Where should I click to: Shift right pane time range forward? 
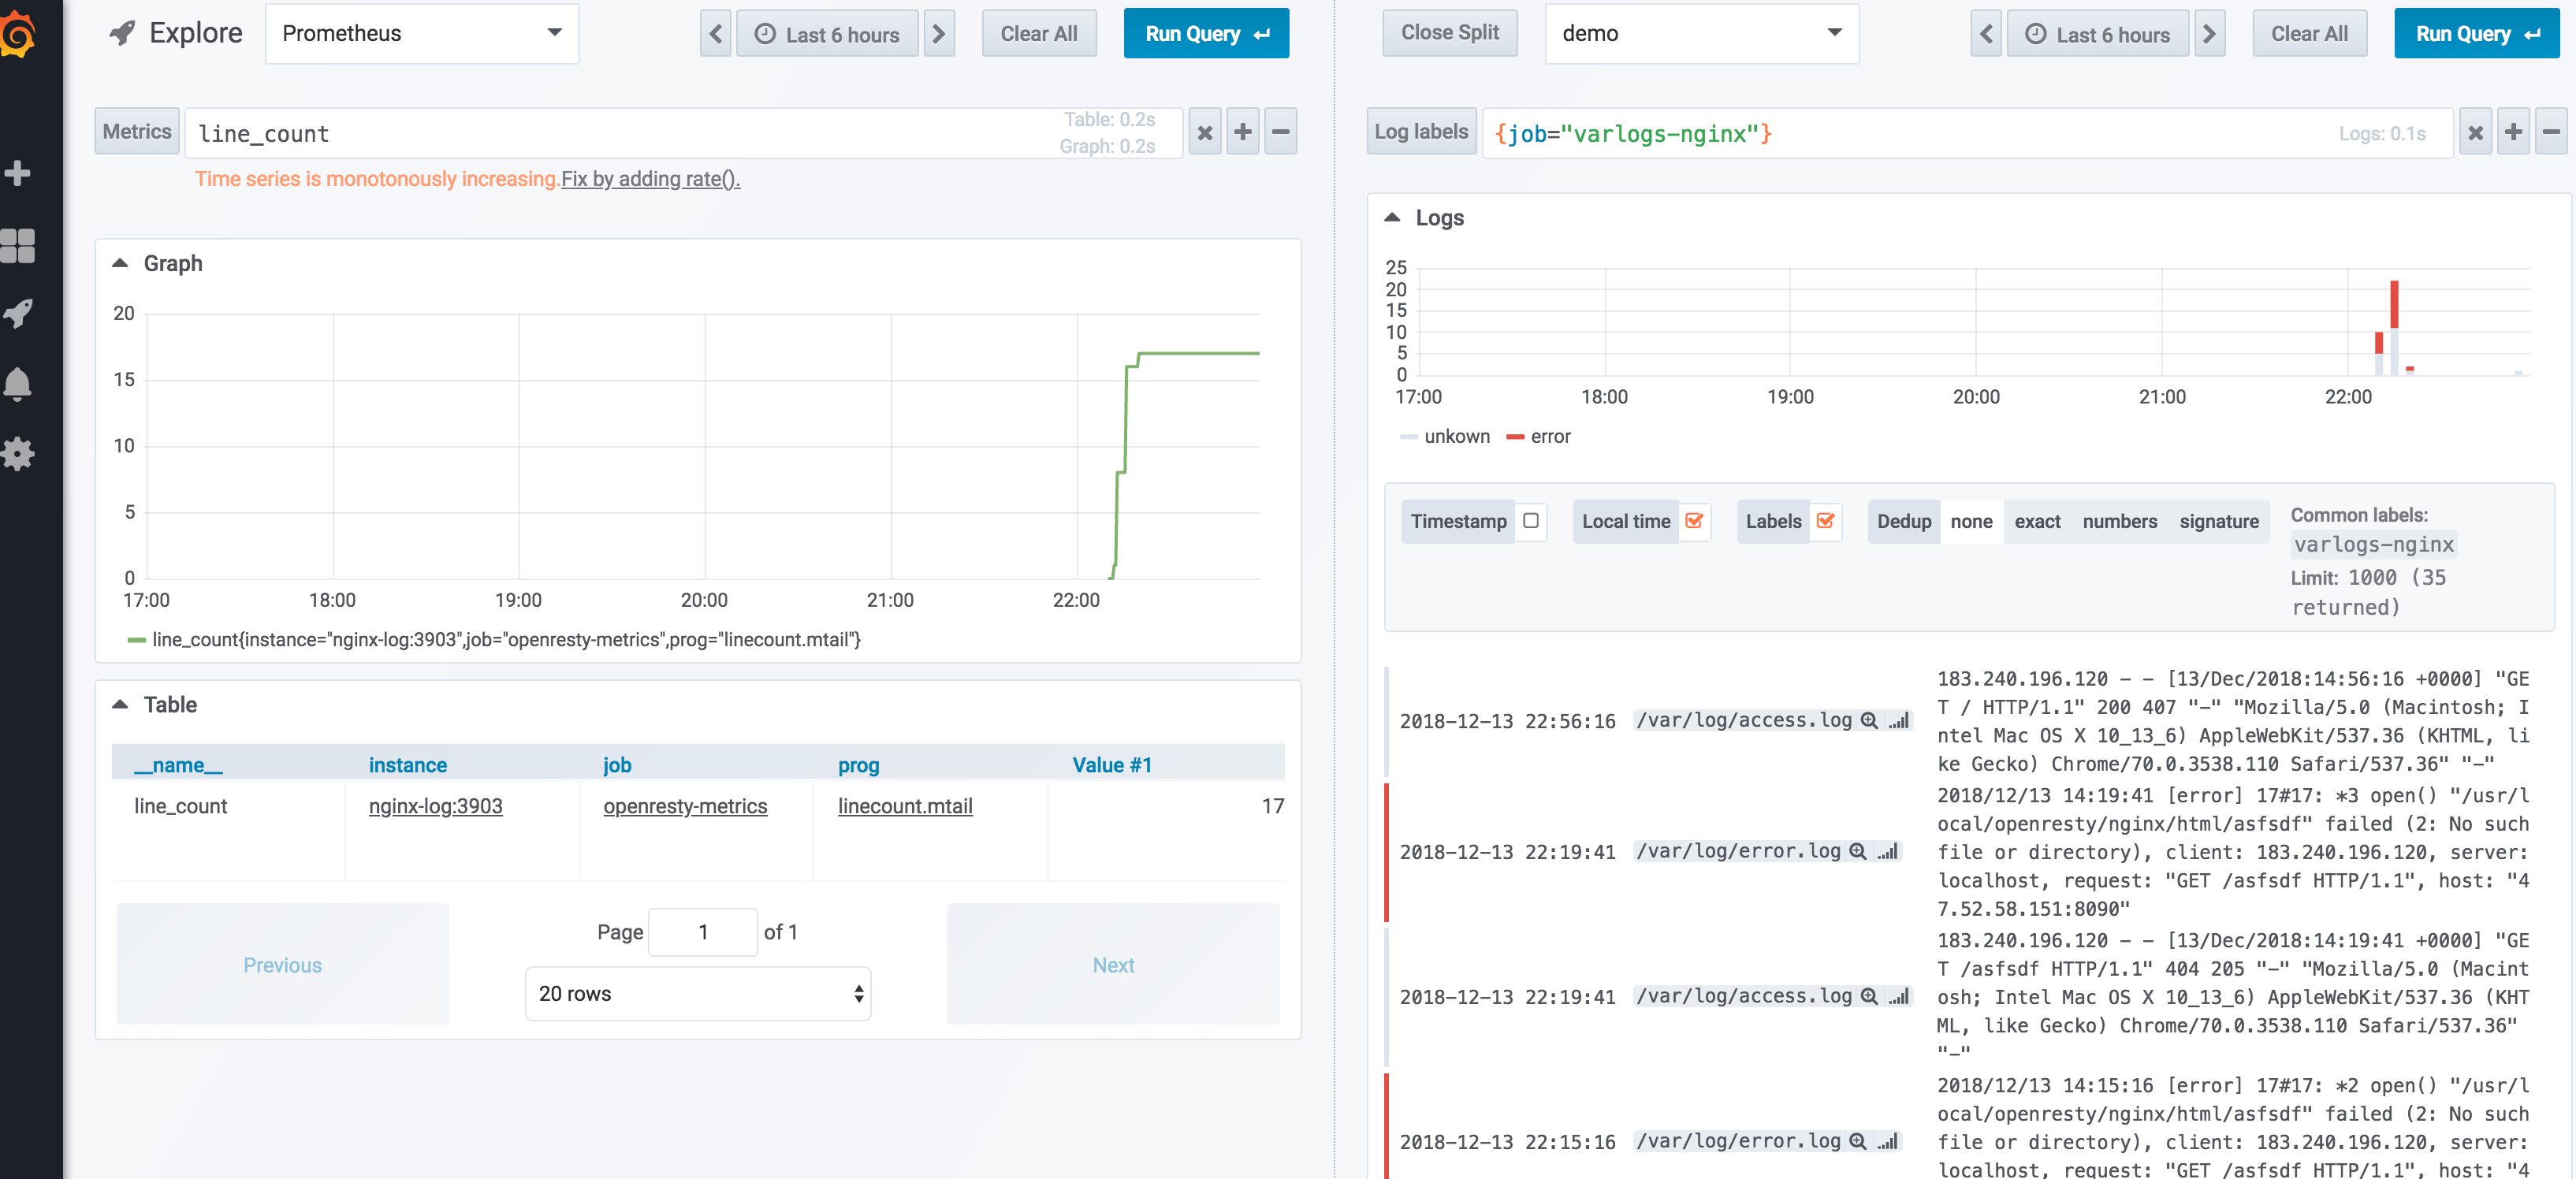(x=2210, y=34)
